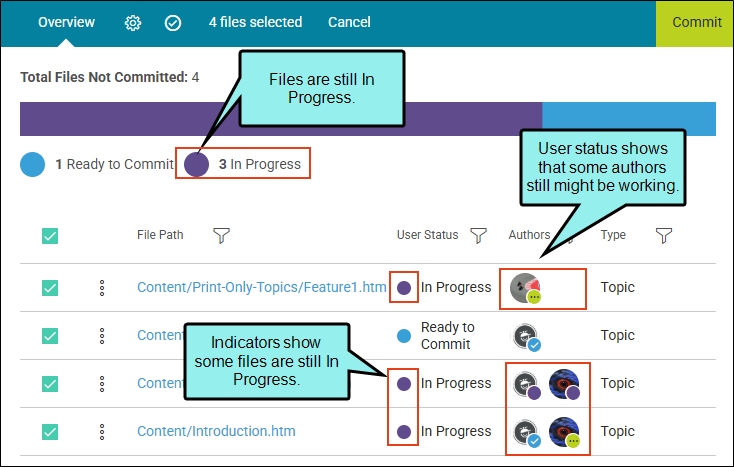734x467 pixels.
Task: Toggle the select-all checkbox in table header
Action: [50, 236]
